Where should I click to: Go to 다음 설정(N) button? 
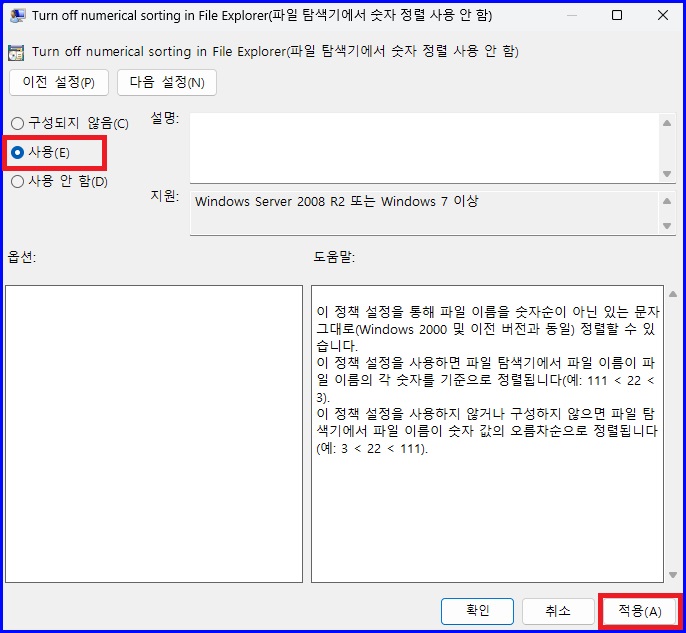click(x=167, y=82)
